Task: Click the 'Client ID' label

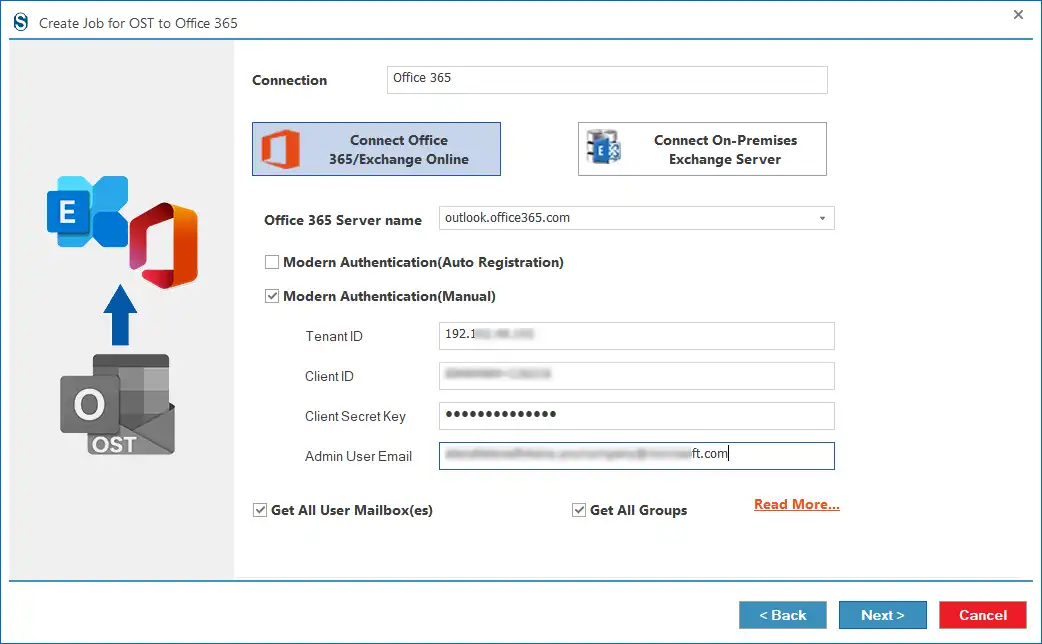Action: (x=329, y=376)
